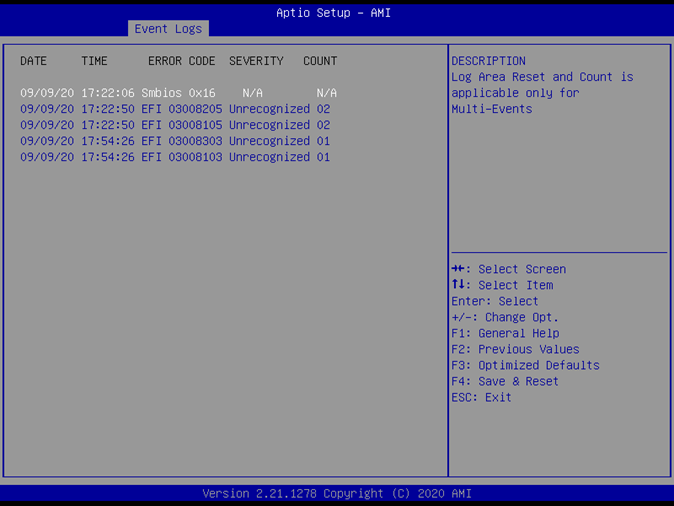Screen dimensions: 674x506
Task: Click the SEVERITY column header
Action: point(256,61)
